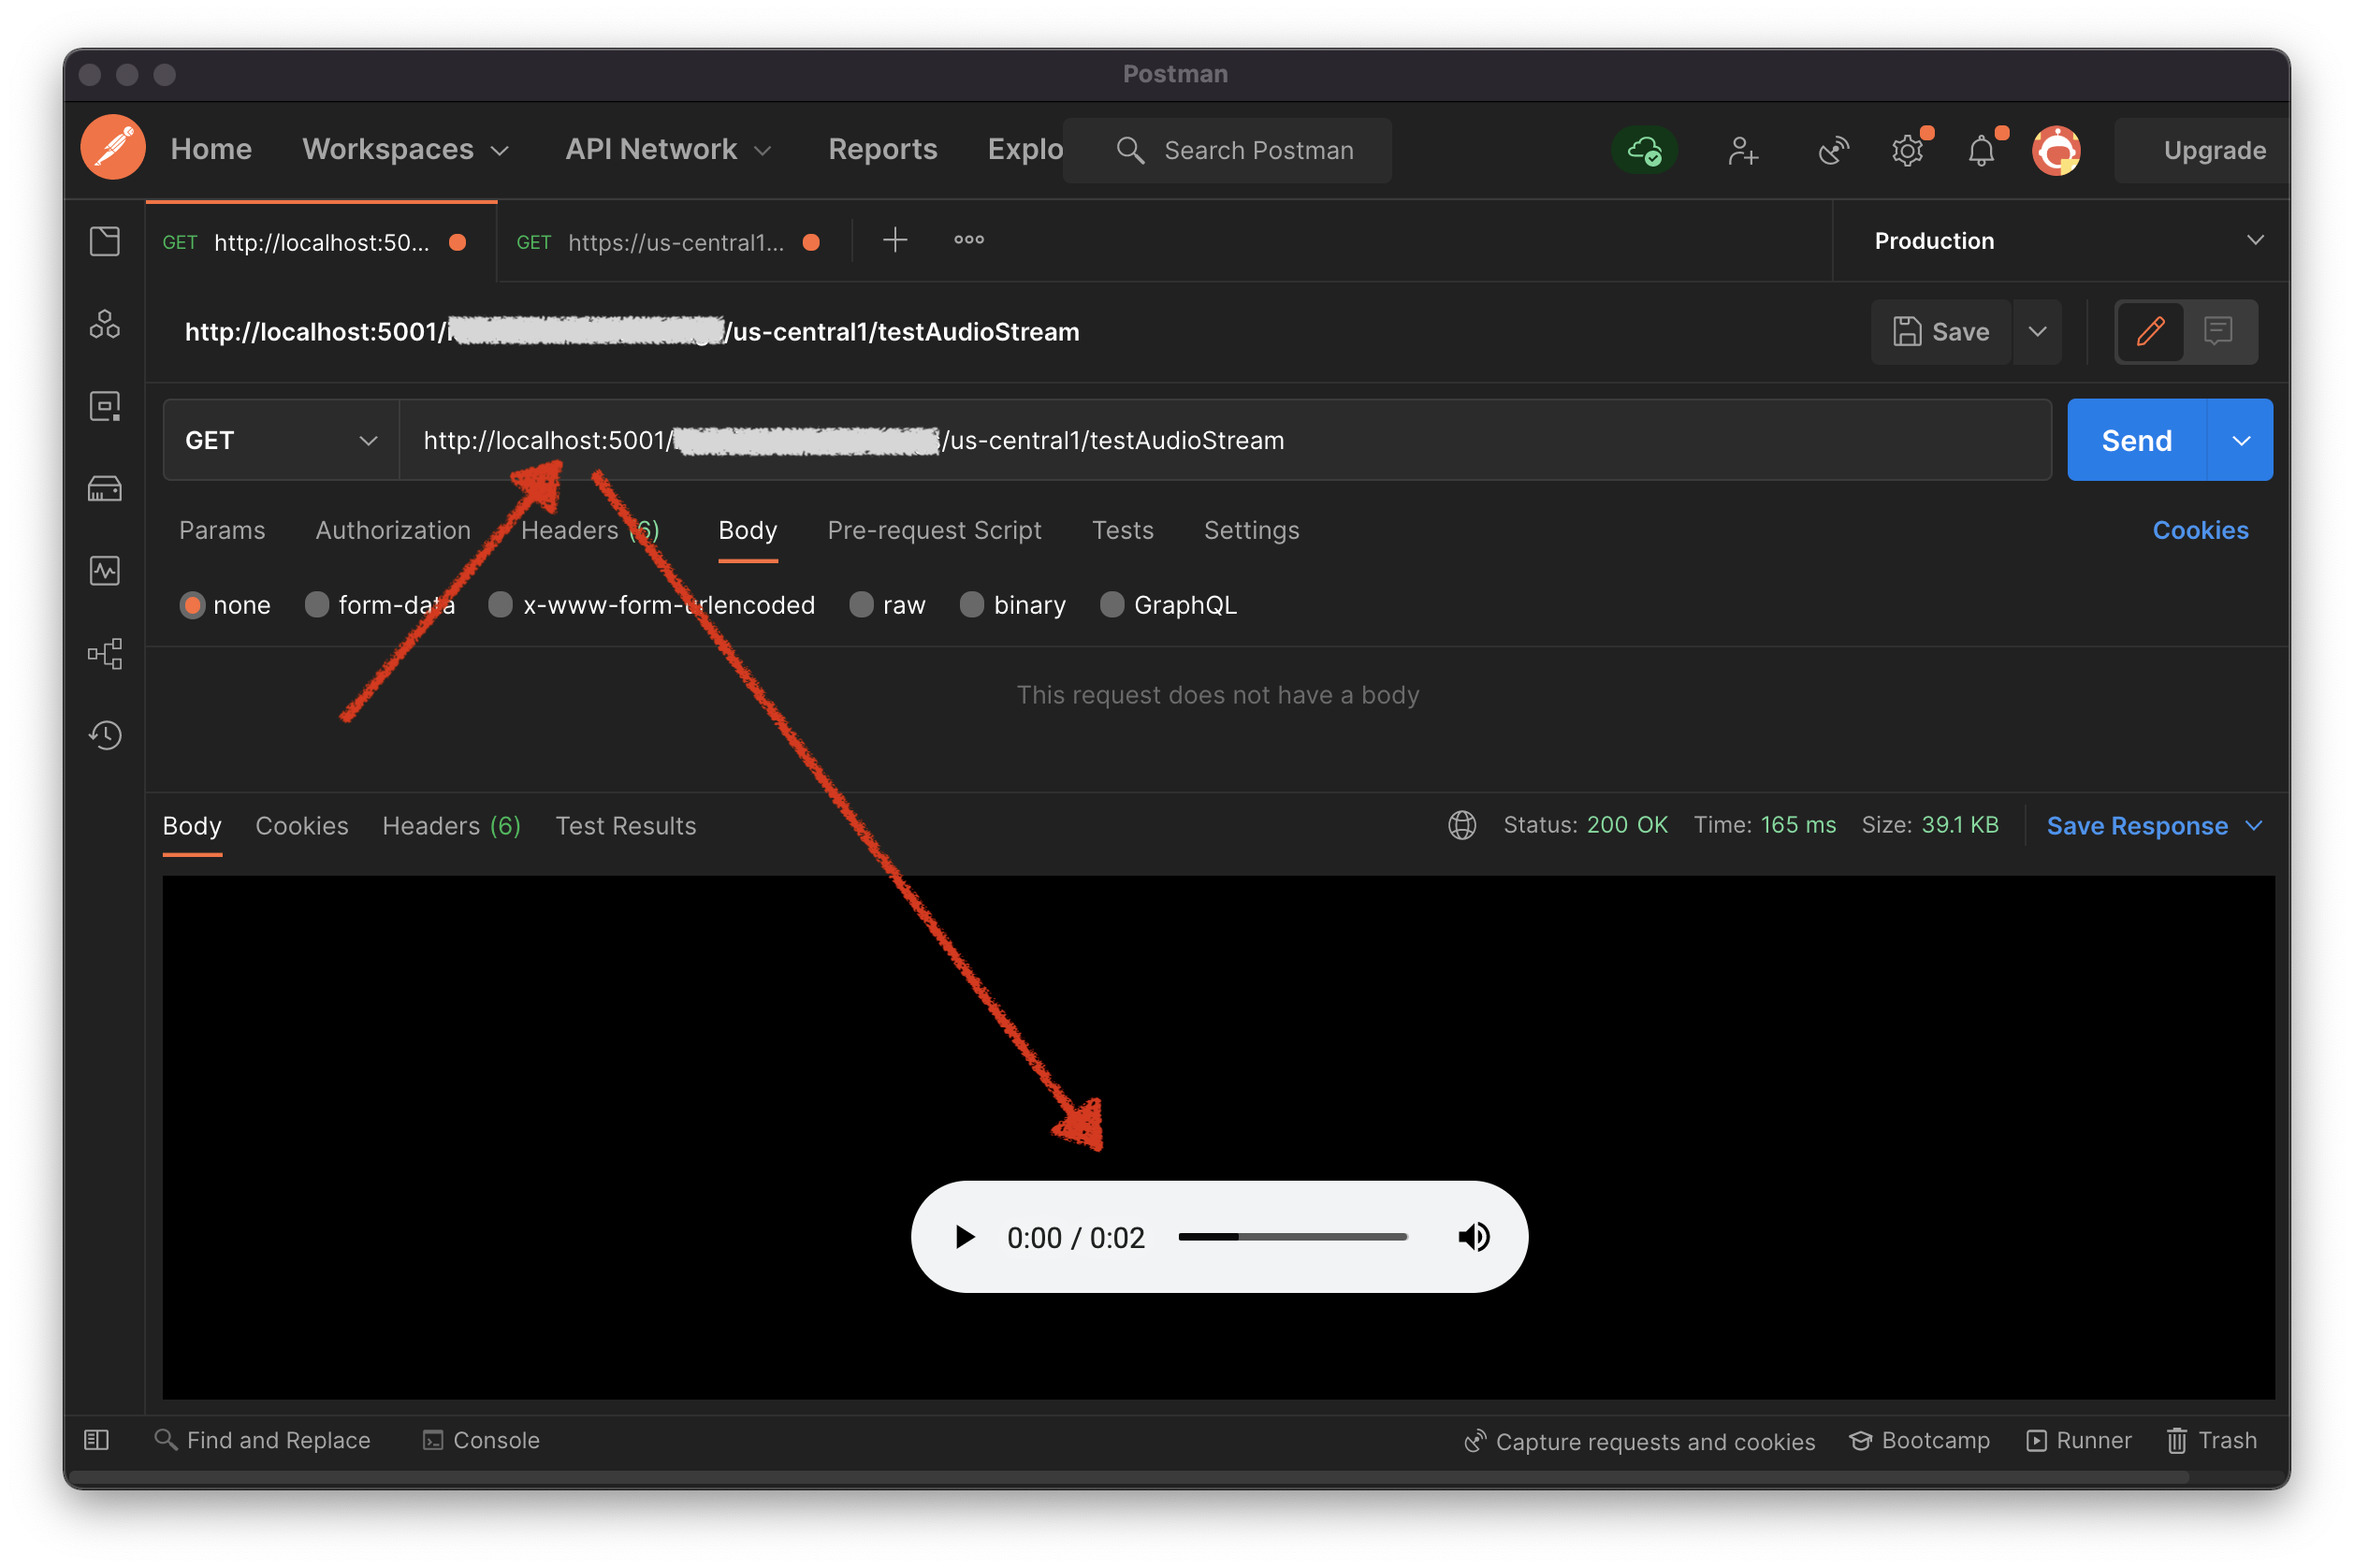Screen dimensions: 2354x1568
Task: Expand the Save options arrow
Action: 2037,331
